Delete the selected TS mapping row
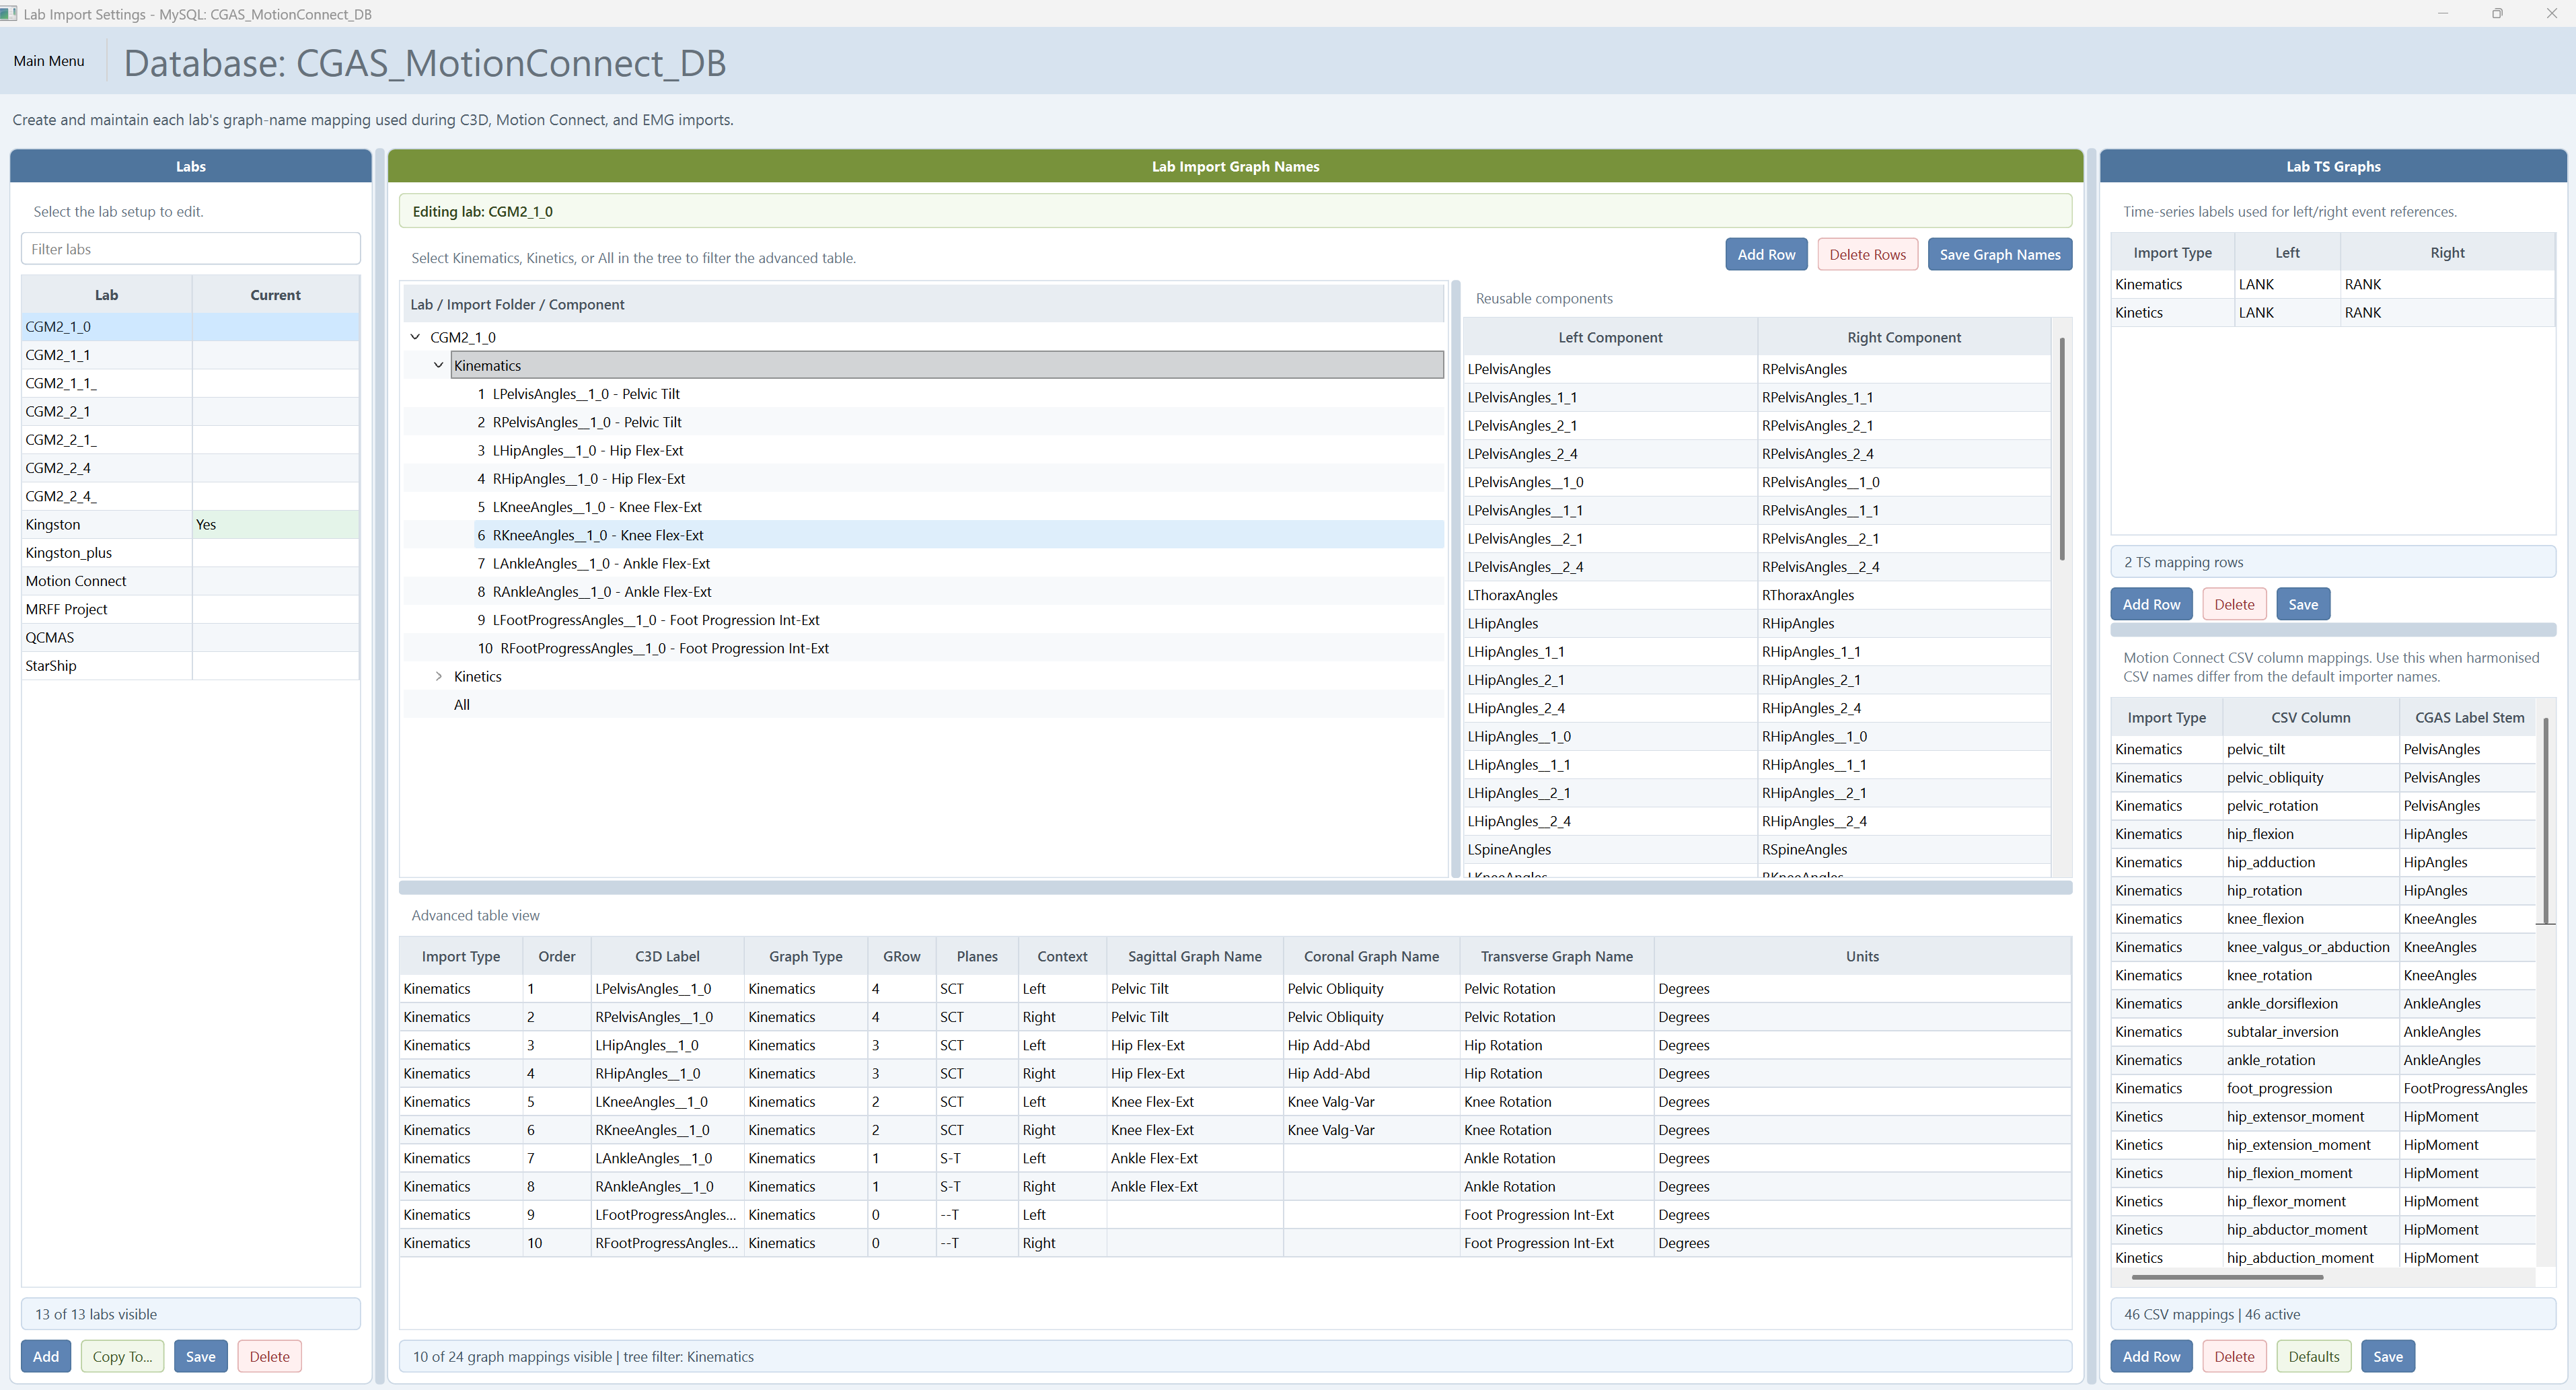2576x1390 pixels. coord(2234,605)
